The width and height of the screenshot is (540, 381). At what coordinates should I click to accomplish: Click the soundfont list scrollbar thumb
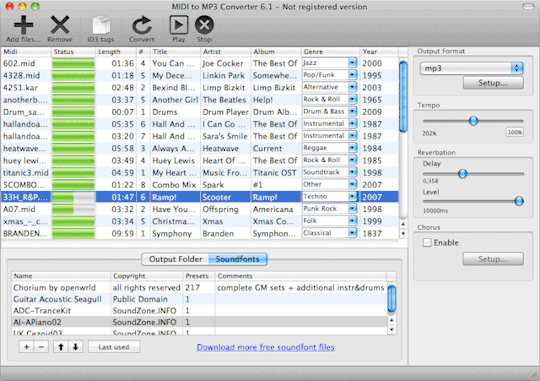tap(392, 299)
